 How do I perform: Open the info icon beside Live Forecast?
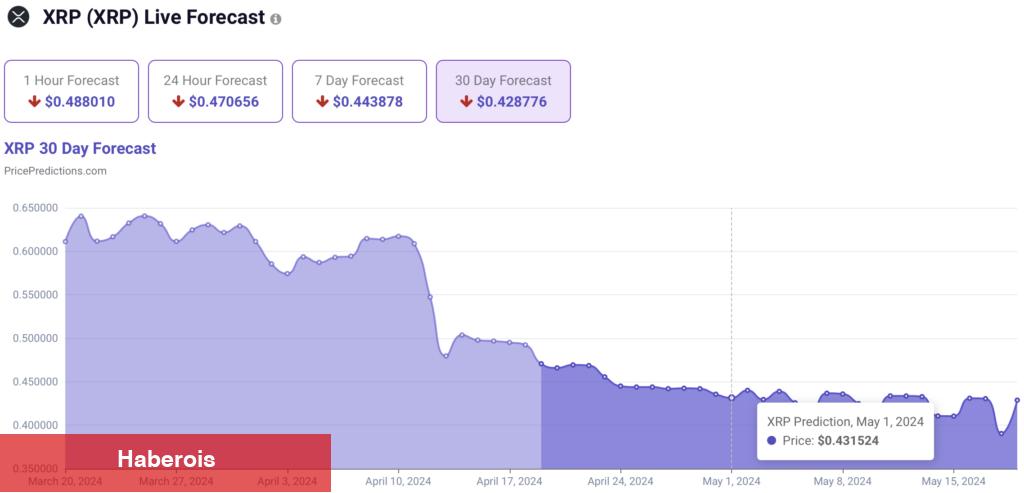276,19
